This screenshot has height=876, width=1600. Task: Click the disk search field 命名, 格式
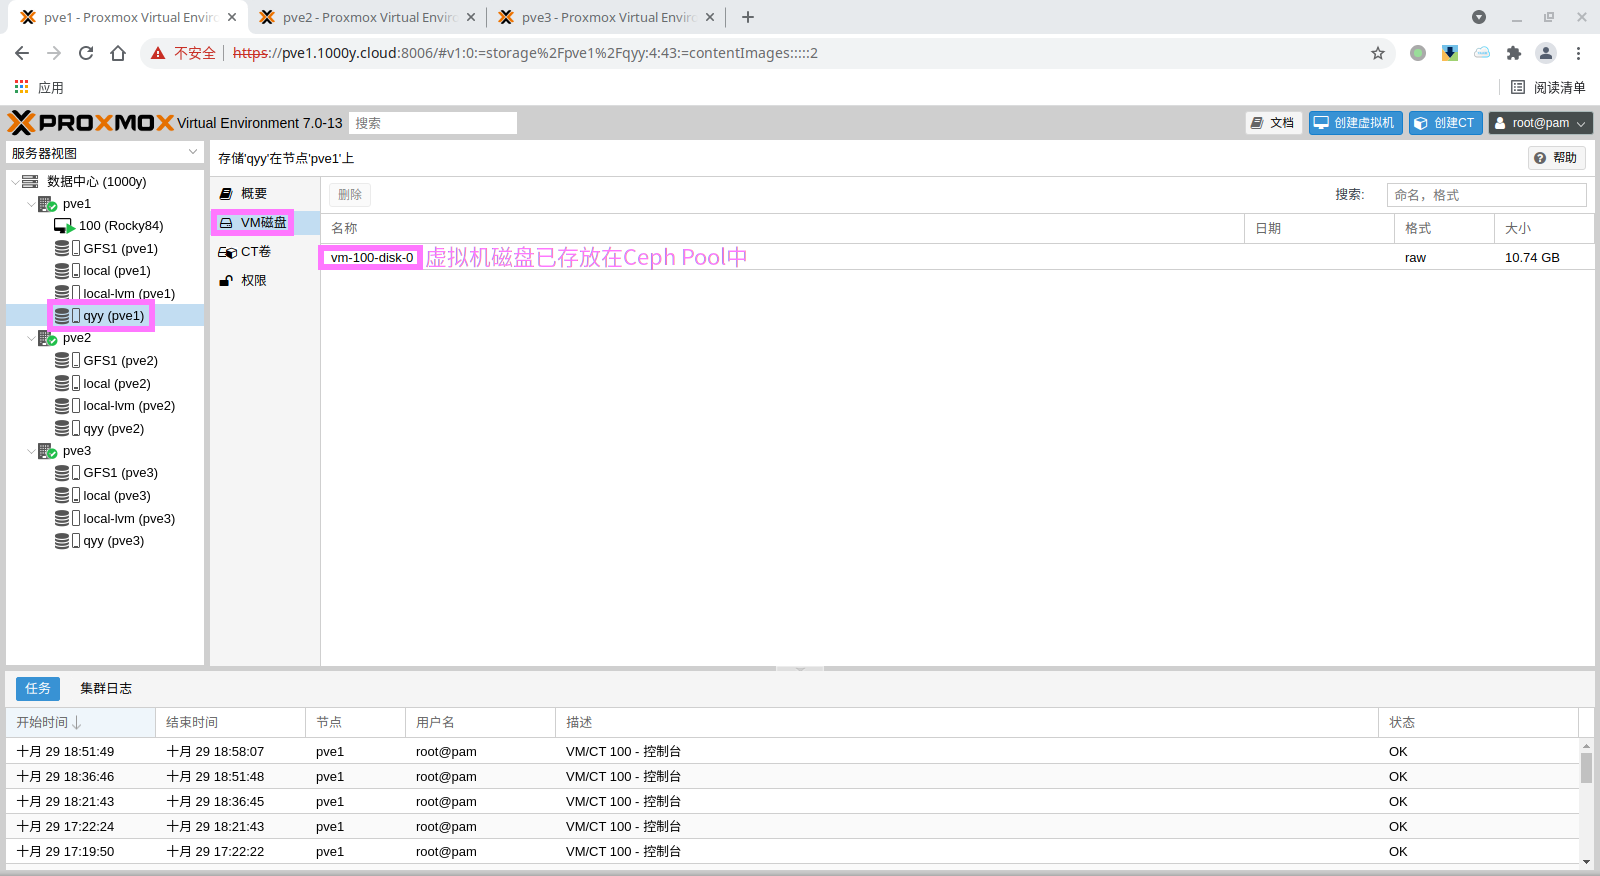pyautogui.click(x=1485, y=195)
